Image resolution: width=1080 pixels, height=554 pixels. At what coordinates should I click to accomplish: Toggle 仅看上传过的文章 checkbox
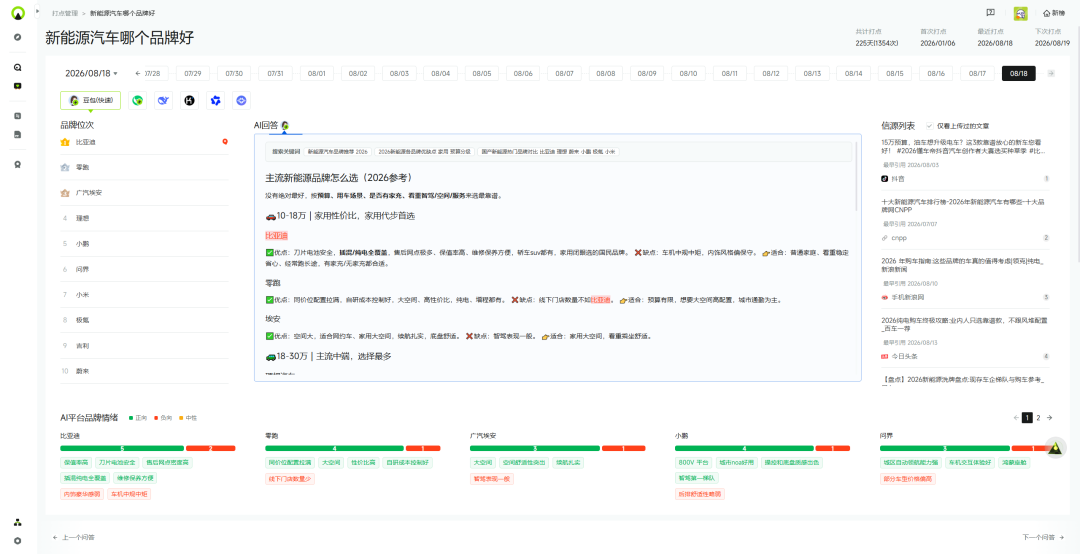tap(930, 126)
